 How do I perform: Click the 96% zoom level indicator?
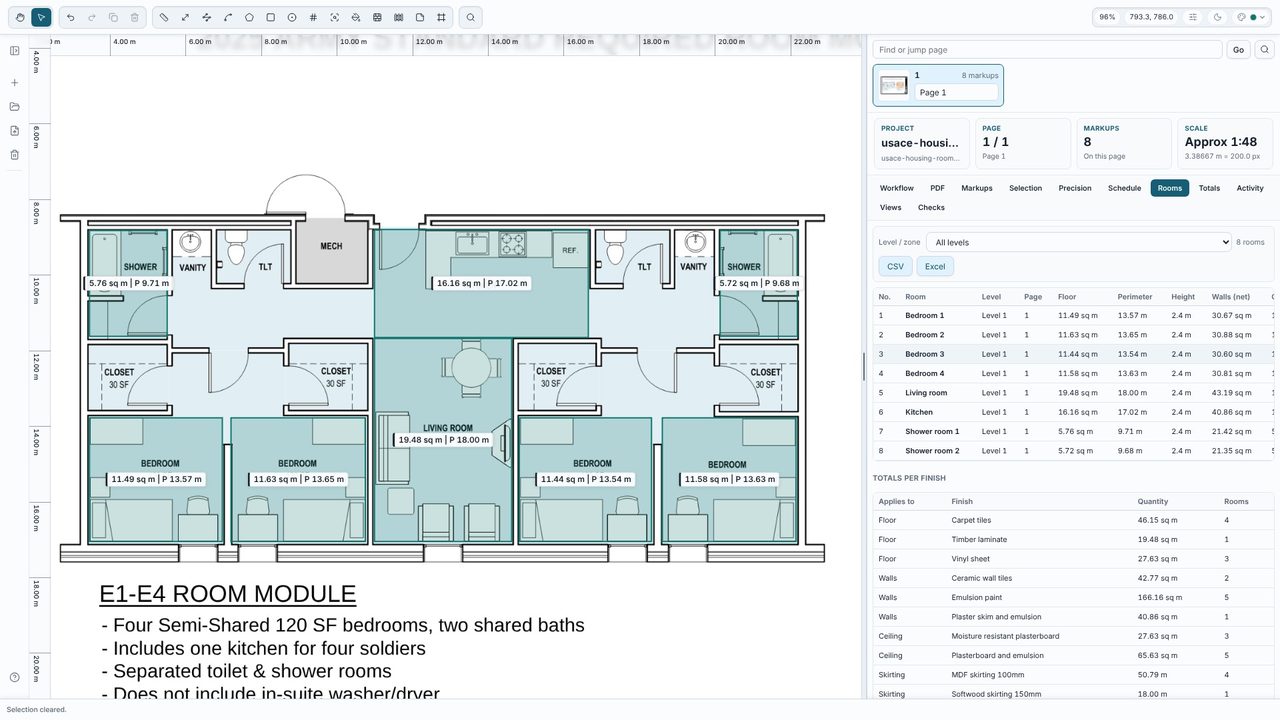point(1107,17)
